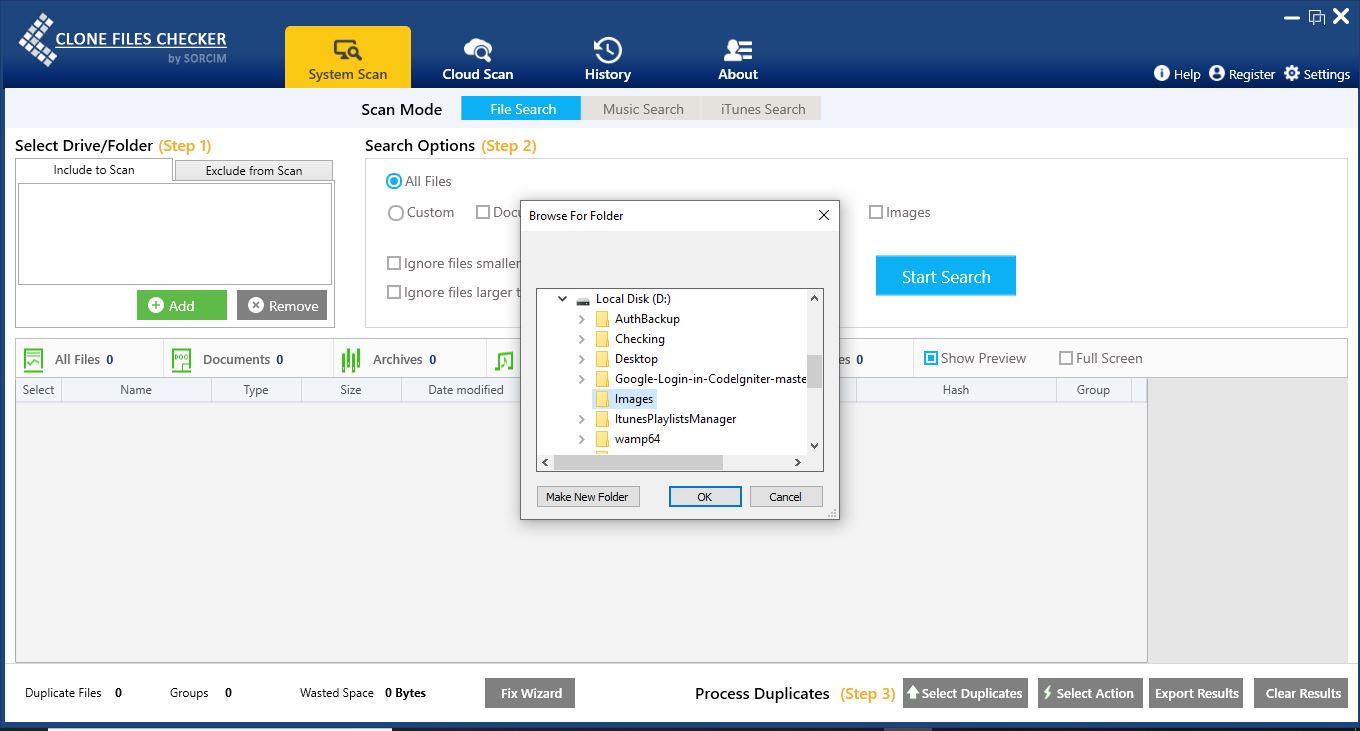Close the Browse For Folder dialog

(x=823, y=215)
